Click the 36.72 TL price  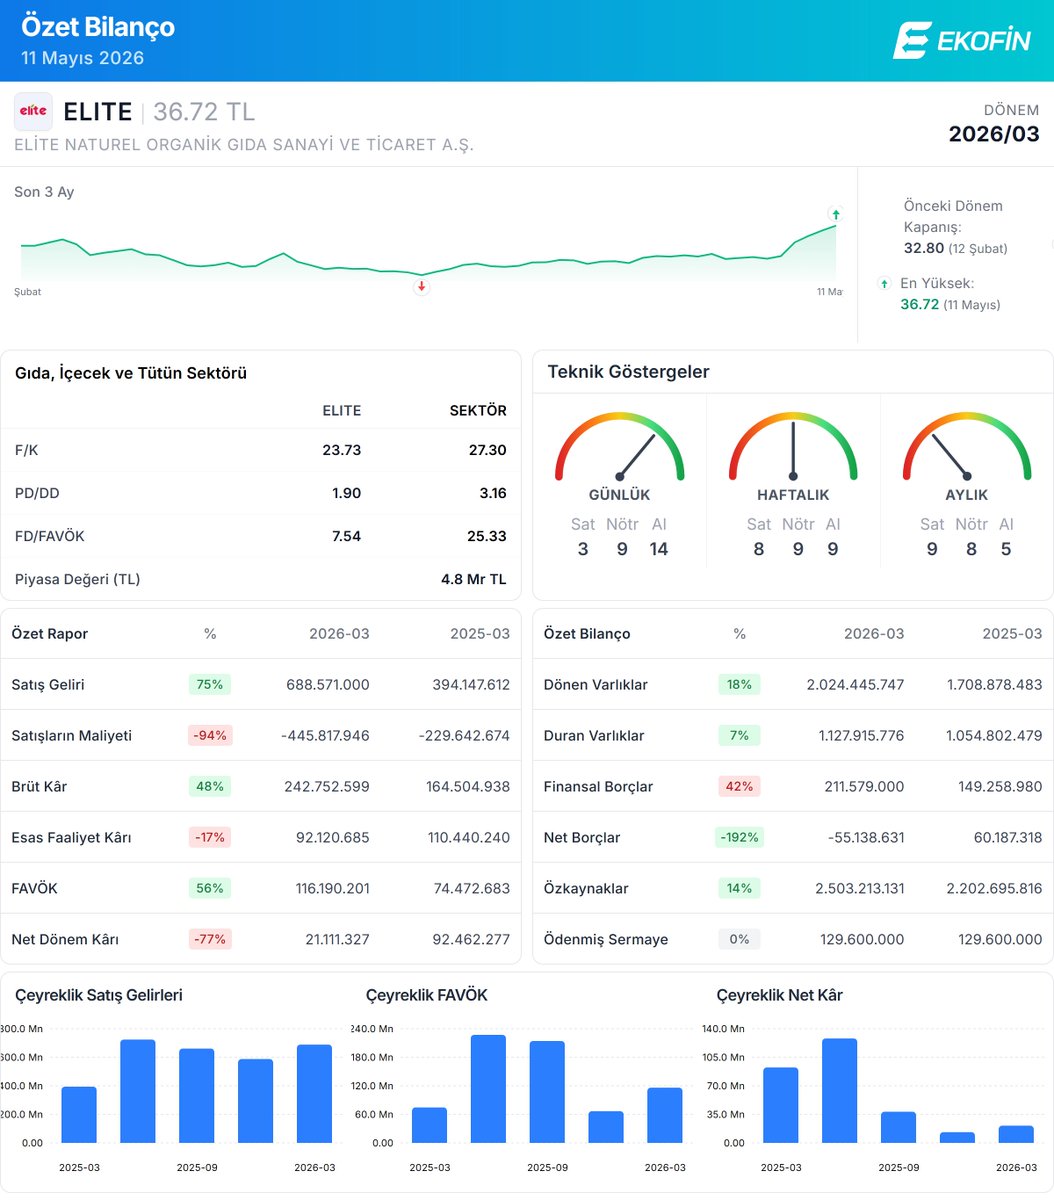pyautogui.click(x=204, y=111)
